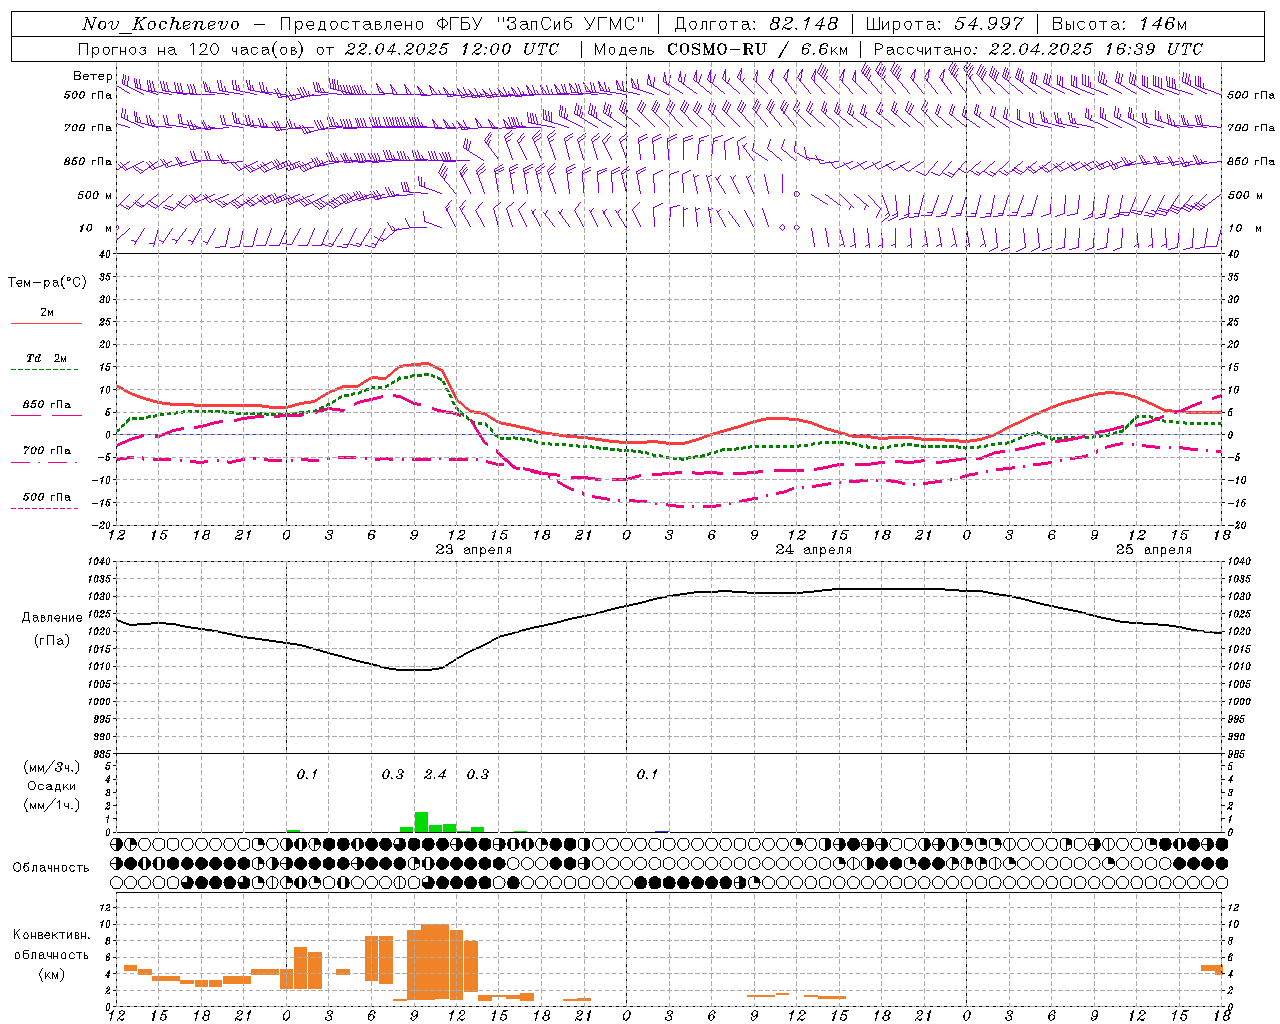Click the Td 2м dew point legend label
The width and height of the screenshot is (1280, 1024).
(47, 358)
